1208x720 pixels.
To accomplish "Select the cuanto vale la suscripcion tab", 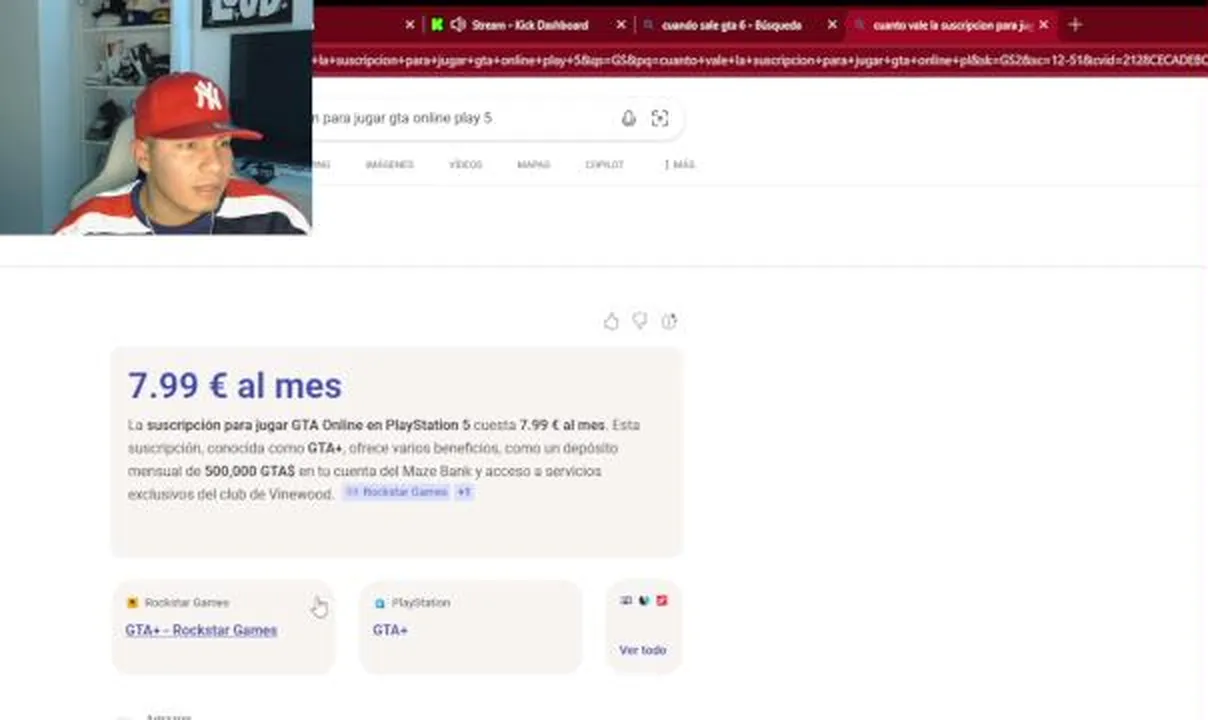I will [x=950, y=25].
